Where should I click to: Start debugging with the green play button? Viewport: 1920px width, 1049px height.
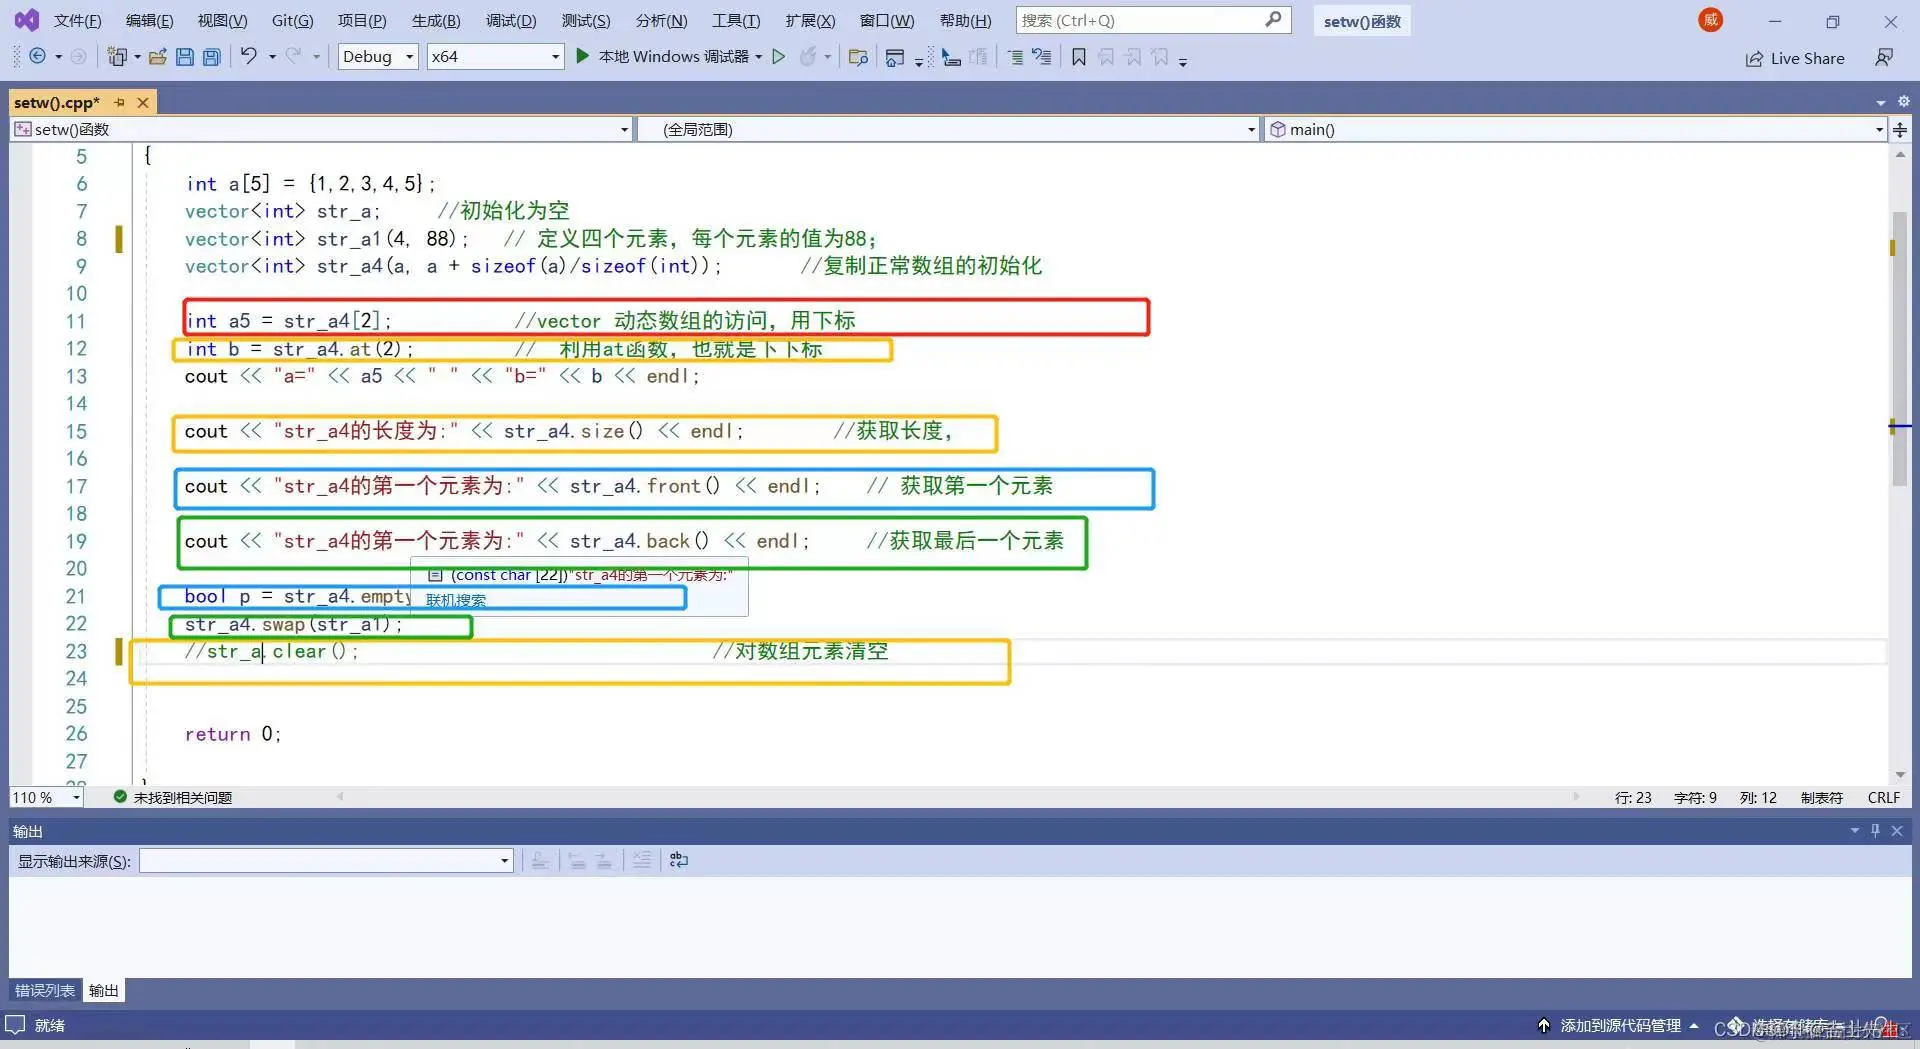click(582, 56)
